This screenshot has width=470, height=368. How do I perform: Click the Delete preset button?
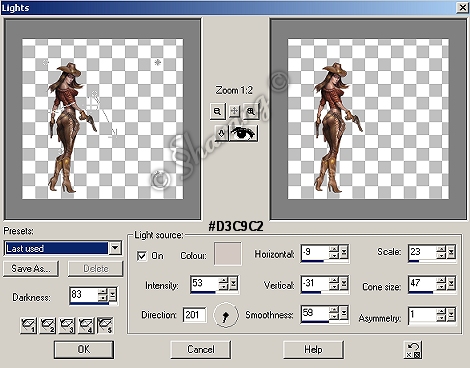(96, 269)
